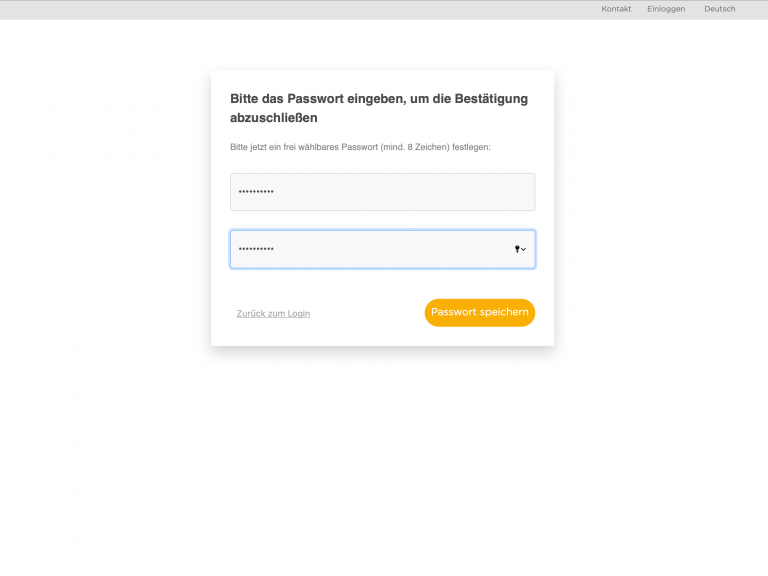Open the Kontakt page
768x576 pixels.
click(x=616, y=9)
